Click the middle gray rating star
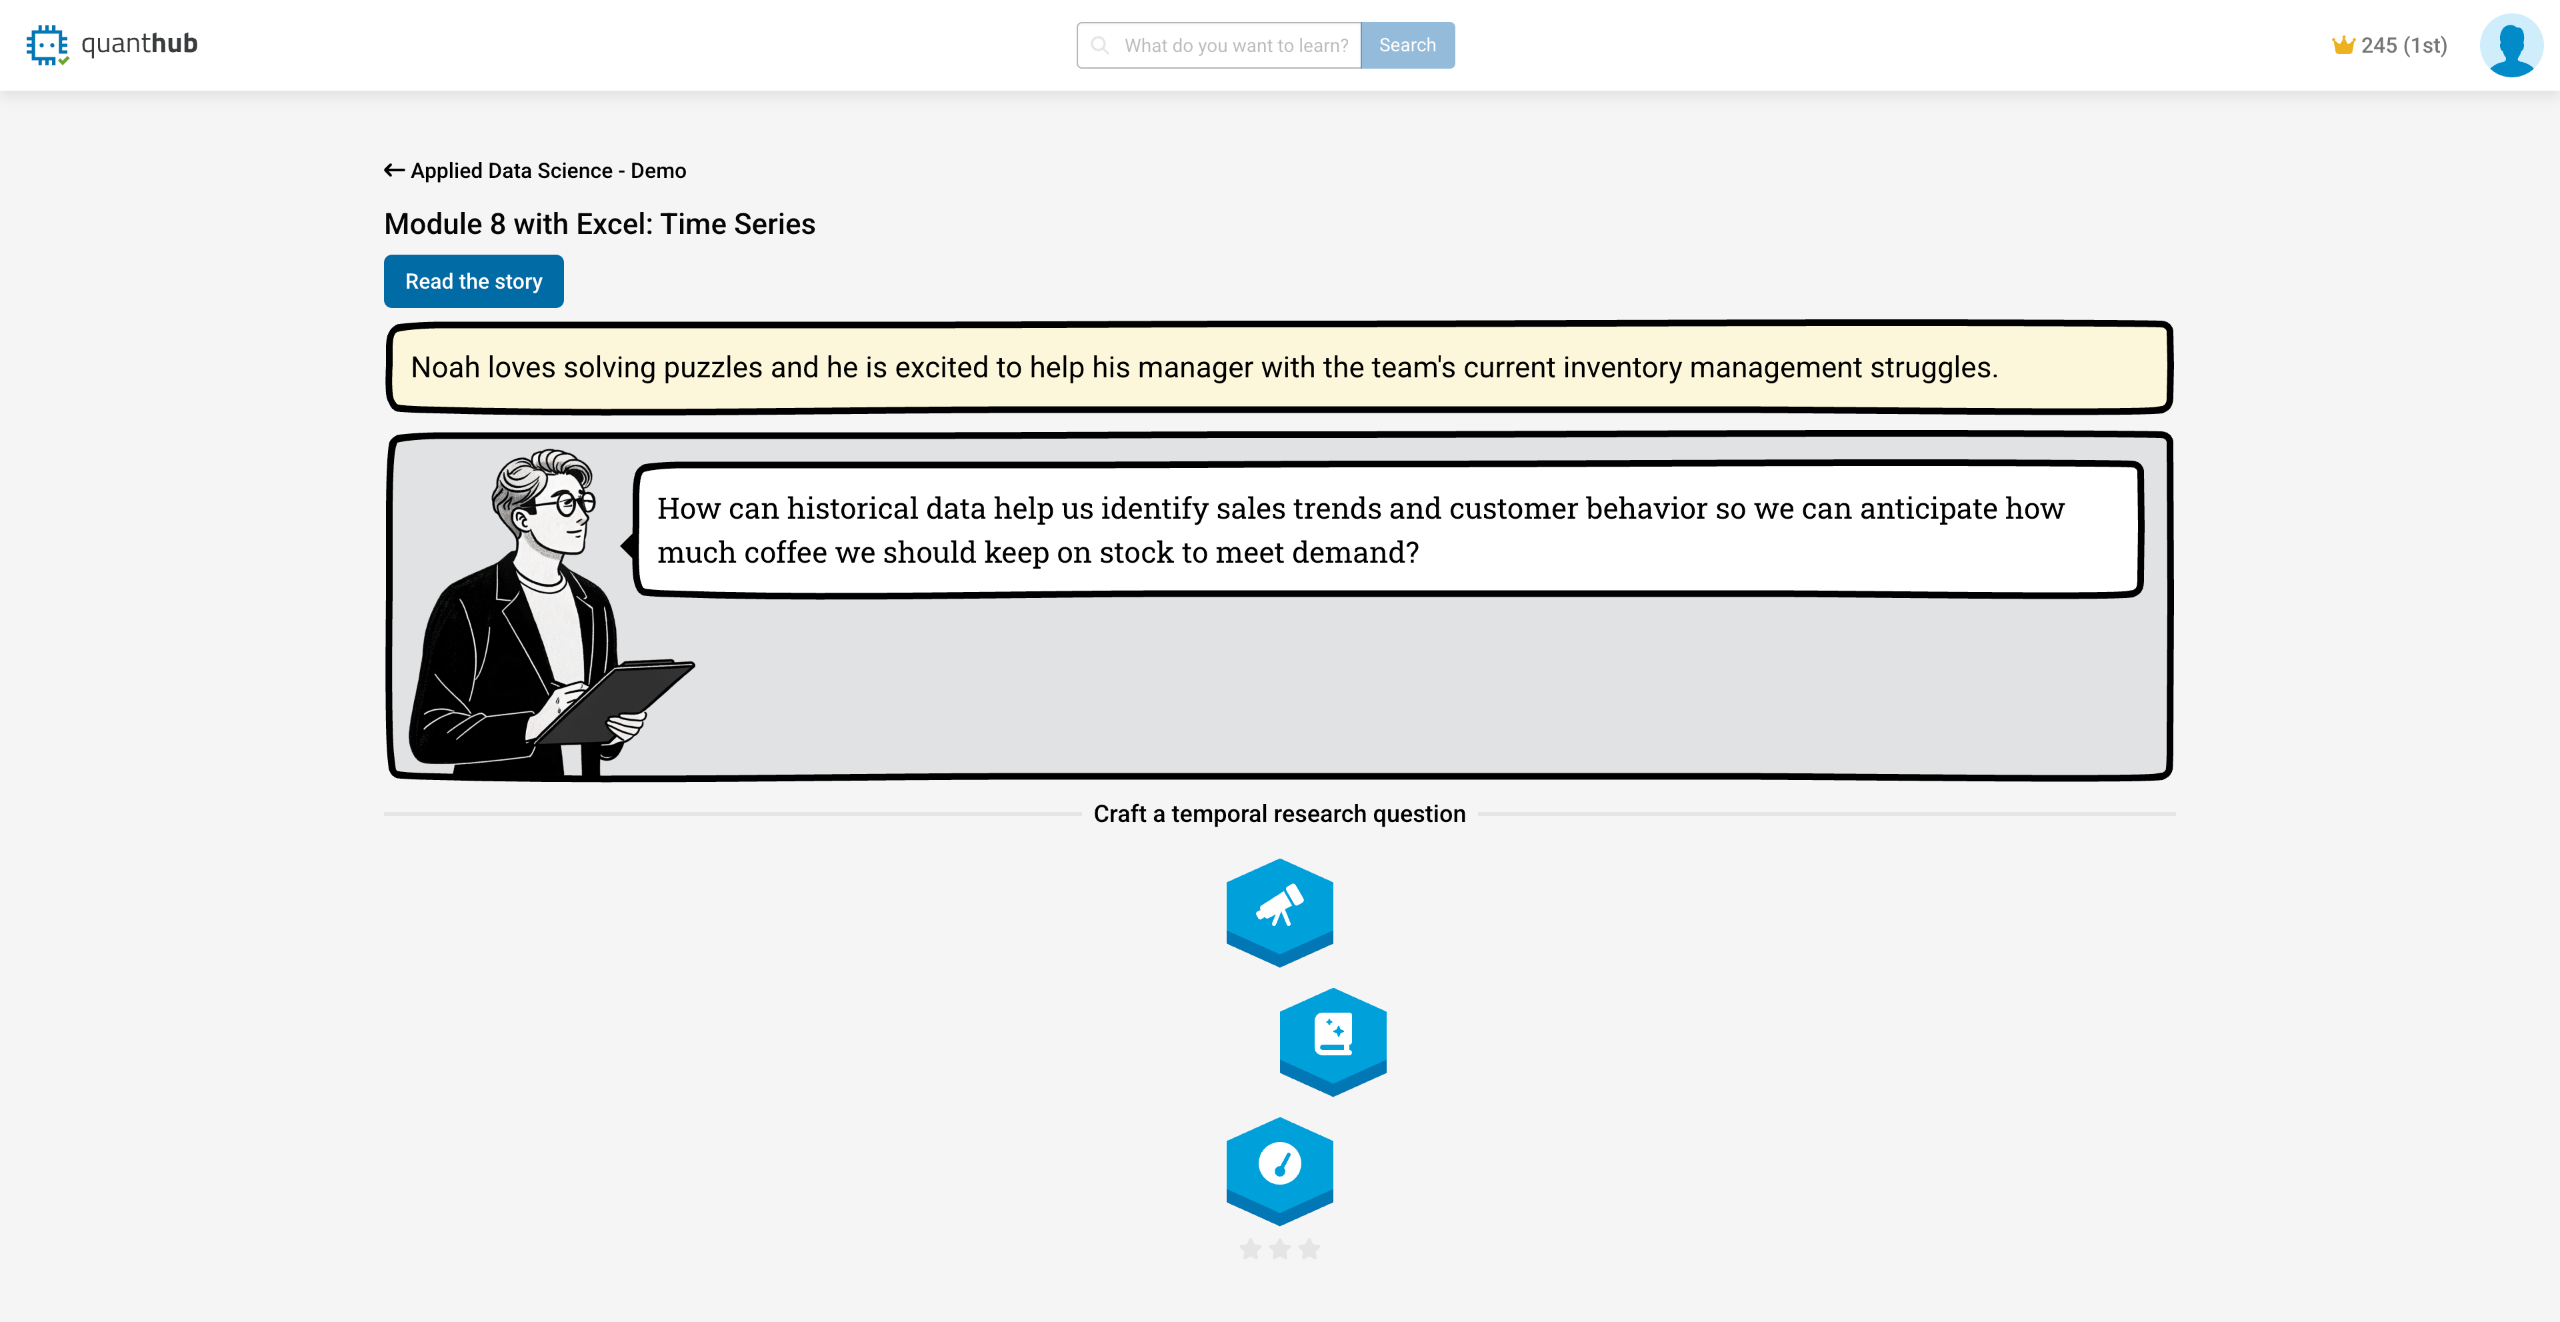2560x1322 pixels. point(1280,1248)
